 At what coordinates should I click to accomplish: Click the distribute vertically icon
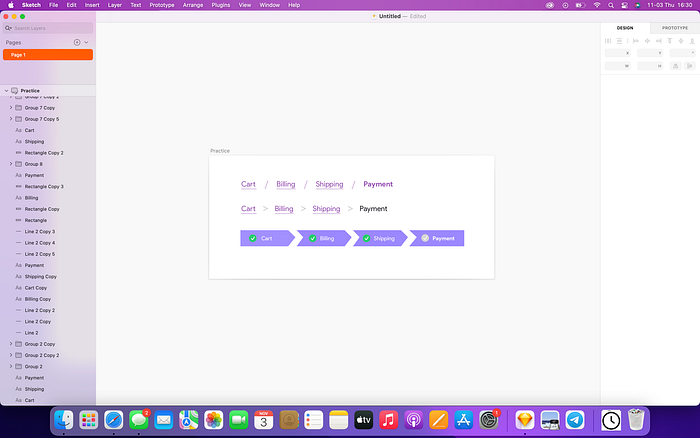click(x=619, y=41)
